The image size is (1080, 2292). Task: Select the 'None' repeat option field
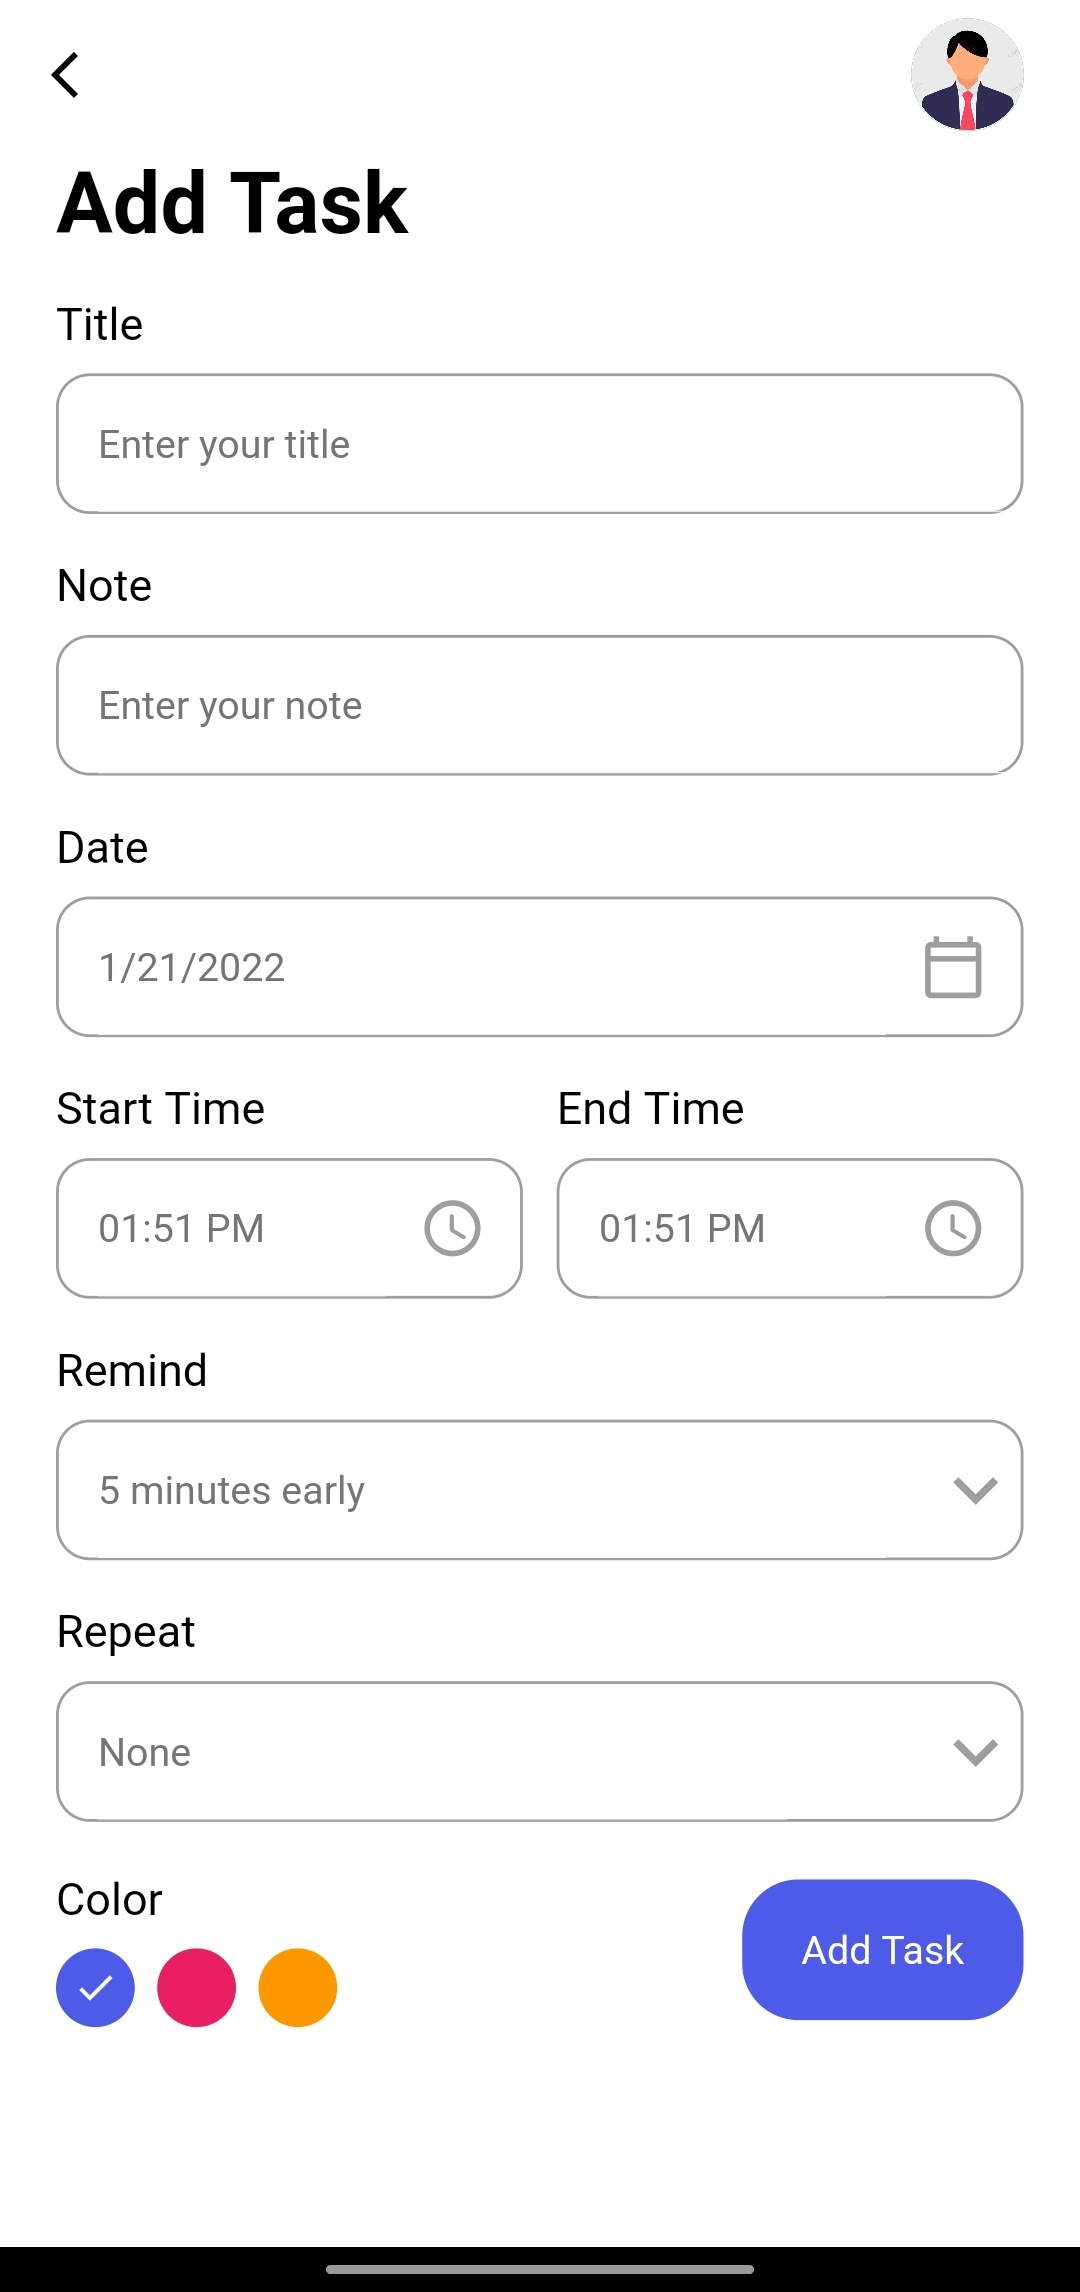click(x=480, y=1752)
